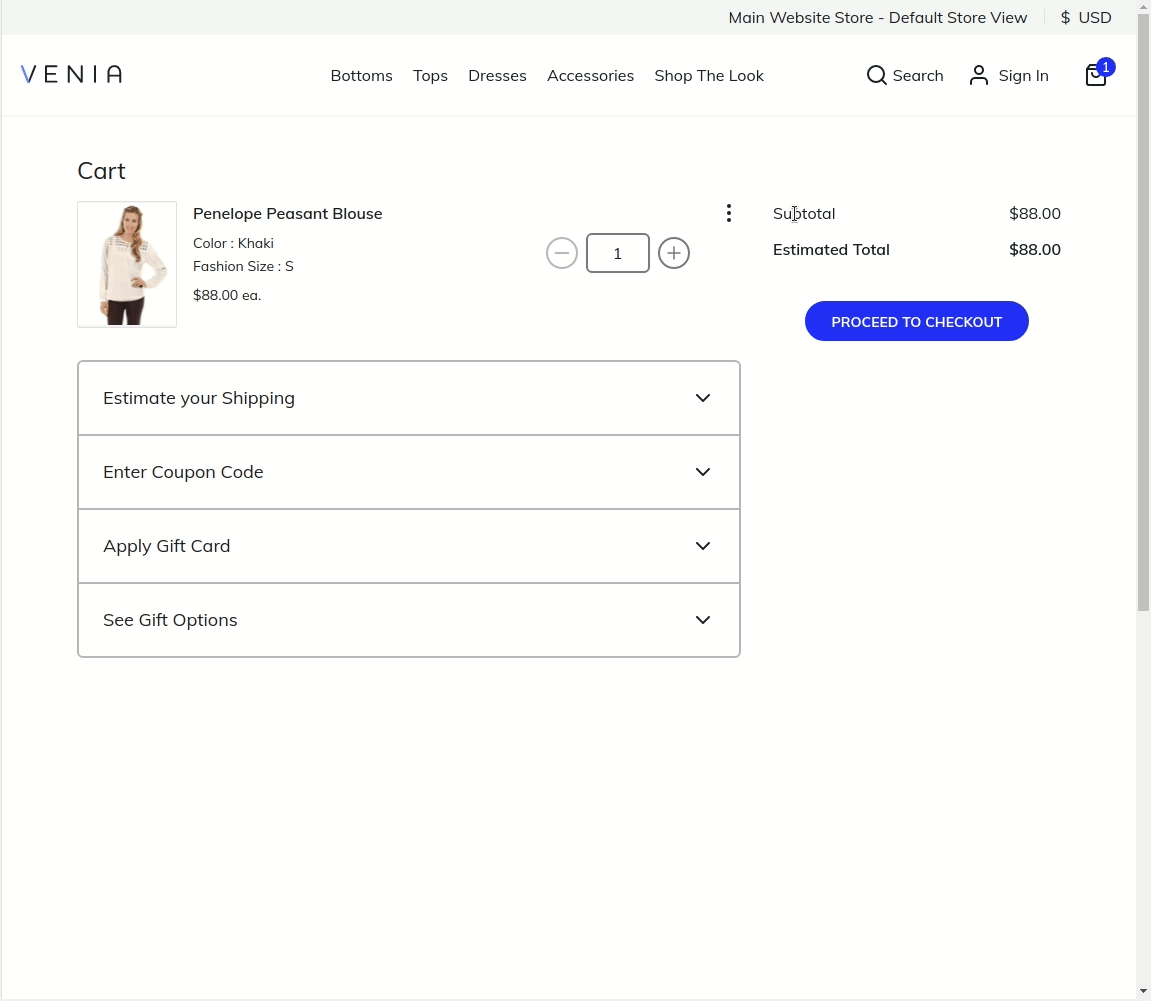1151x1001 pixels.
Task: Open the Dresses menu
Action: [x=497, y=76]
